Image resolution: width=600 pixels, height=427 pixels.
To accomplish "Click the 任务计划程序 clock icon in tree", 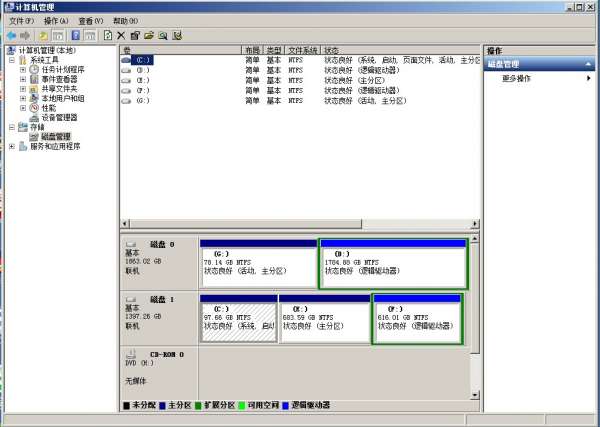I will (x=34, y=69).
